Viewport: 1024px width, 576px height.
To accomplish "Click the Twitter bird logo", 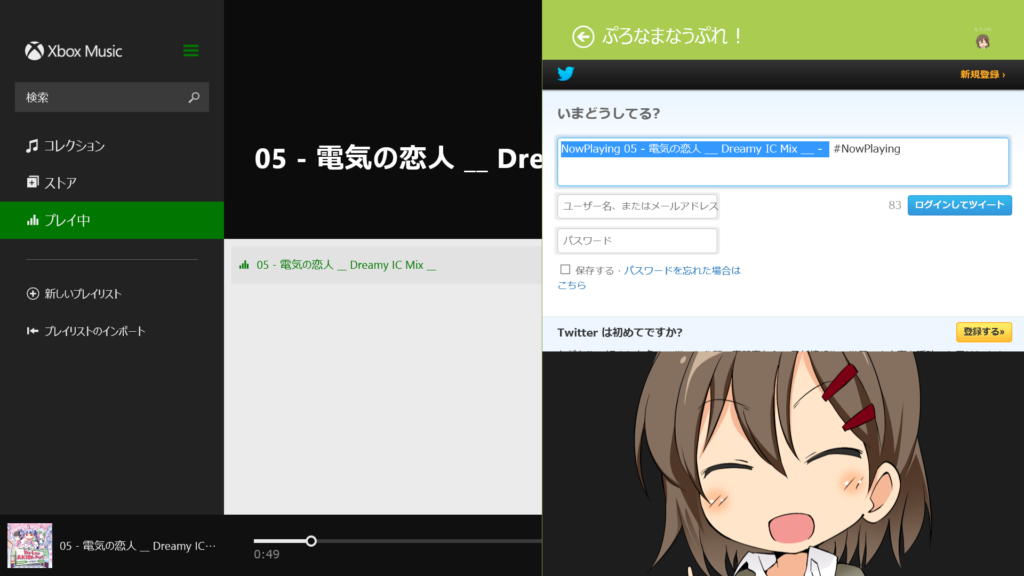I will point(566,74).
